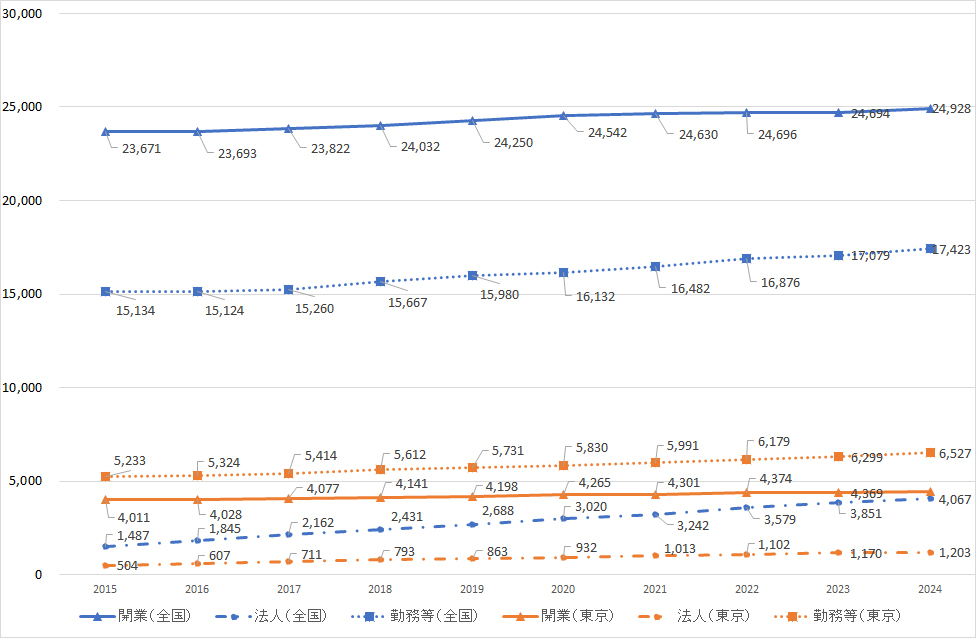This screenshot has width=976, height=638.
Task: Click the 10,000 vertical axis label
Action: click(35, 387)
